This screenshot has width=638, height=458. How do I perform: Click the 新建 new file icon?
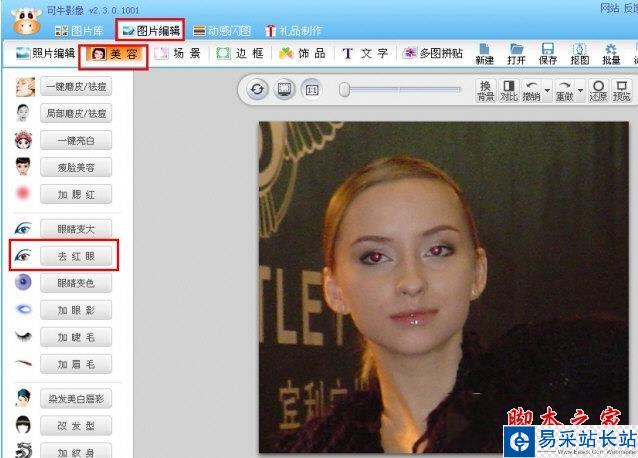pyautogui.click(x=485, y=54)
